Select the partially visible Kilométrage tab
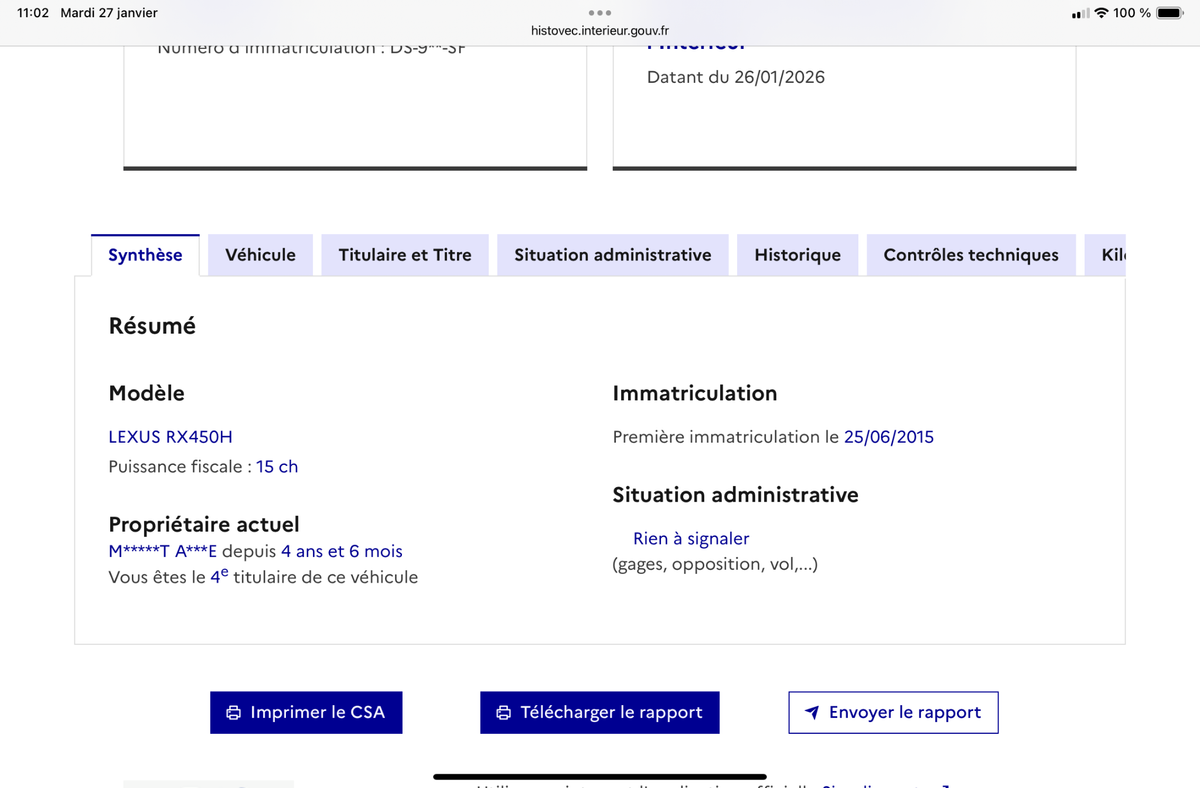1200x788 pixels. 1106,255
